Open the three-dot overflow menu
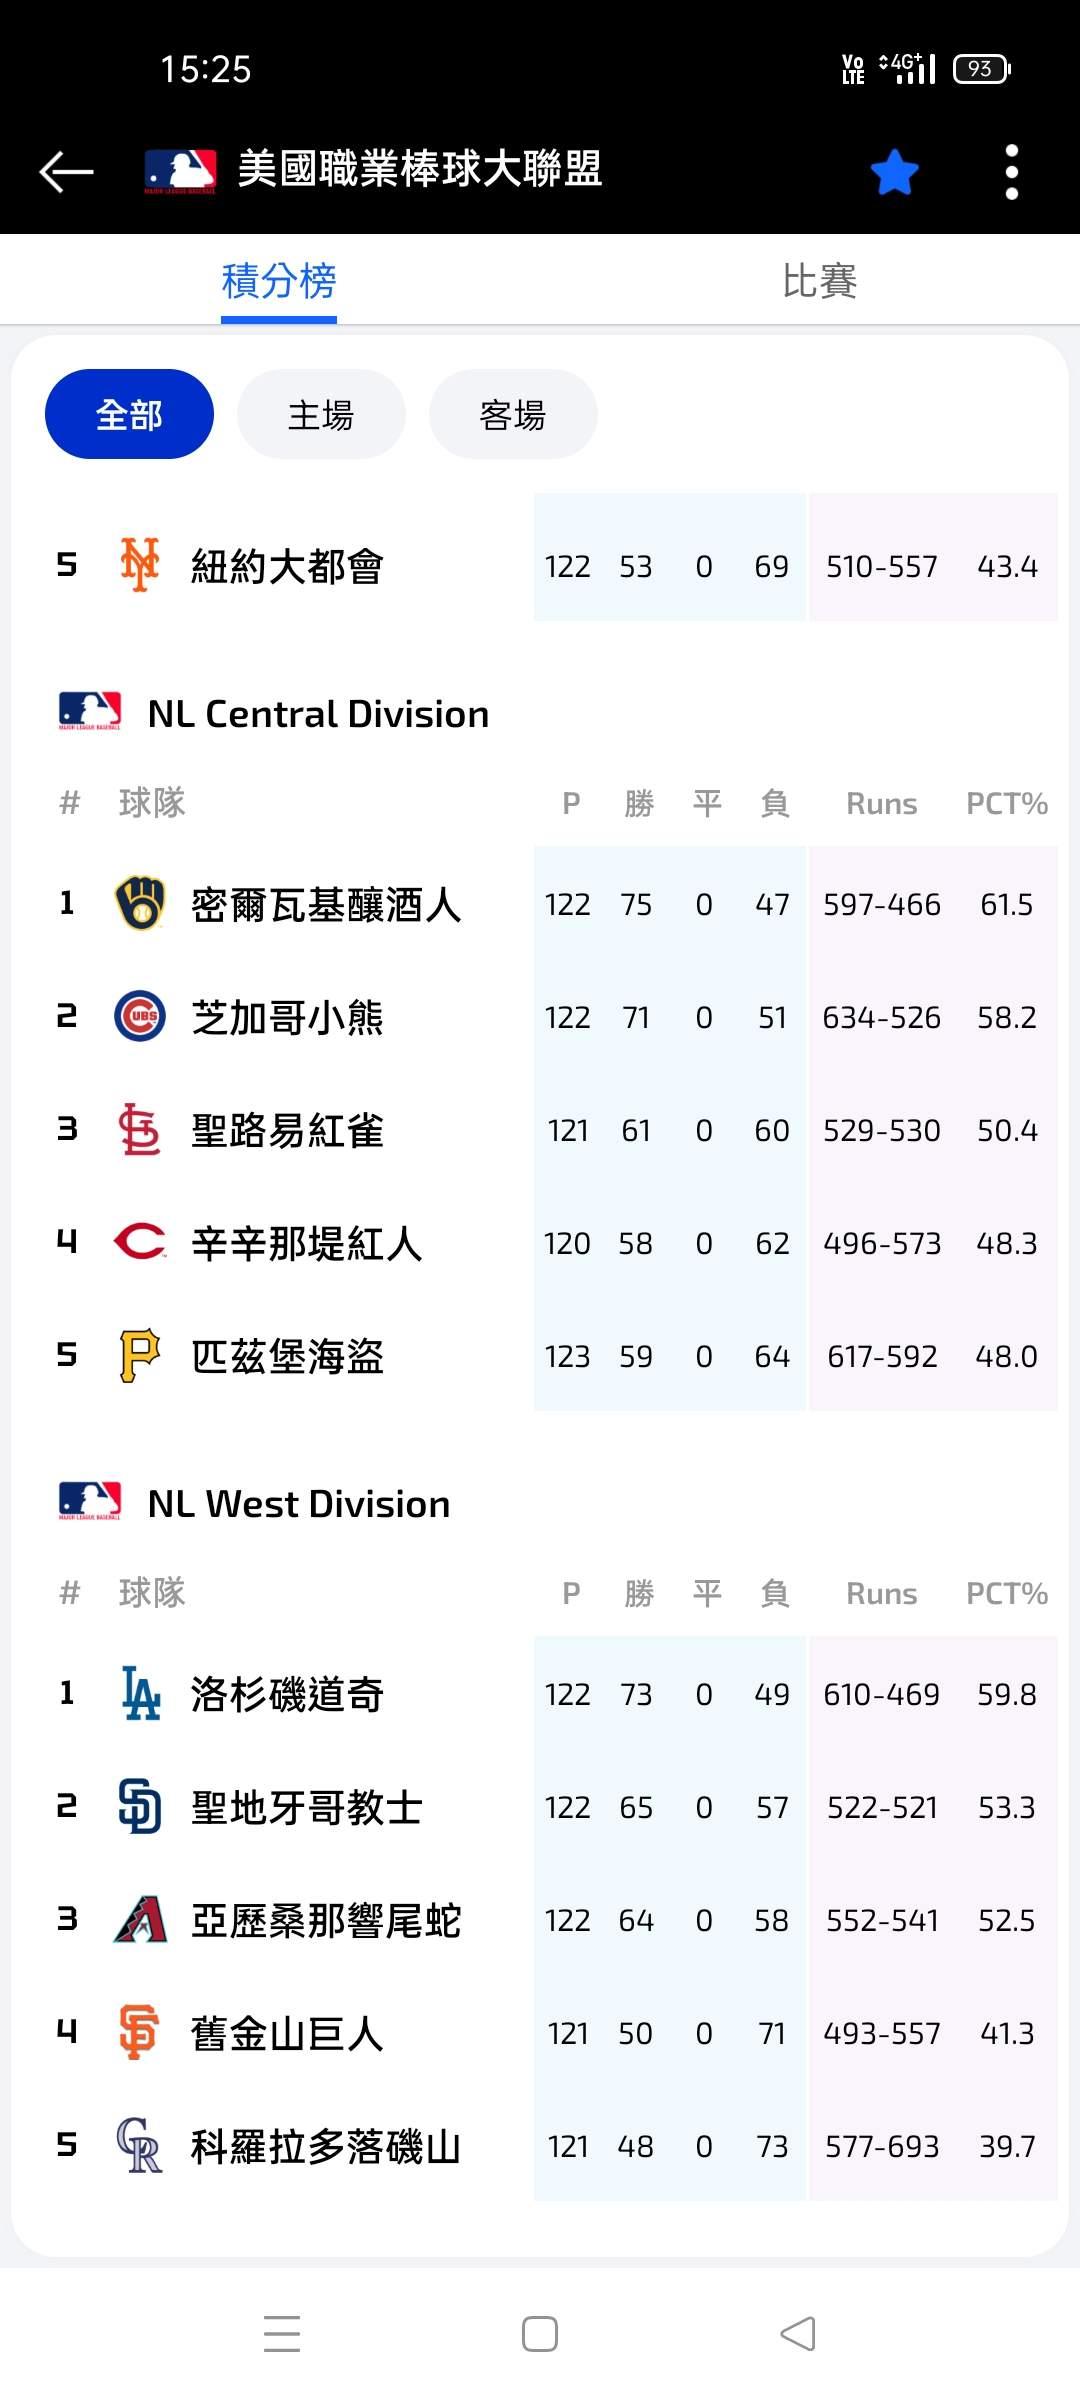The image size is (1080, 2400). pyautogui.click(x=1011, y=172)
